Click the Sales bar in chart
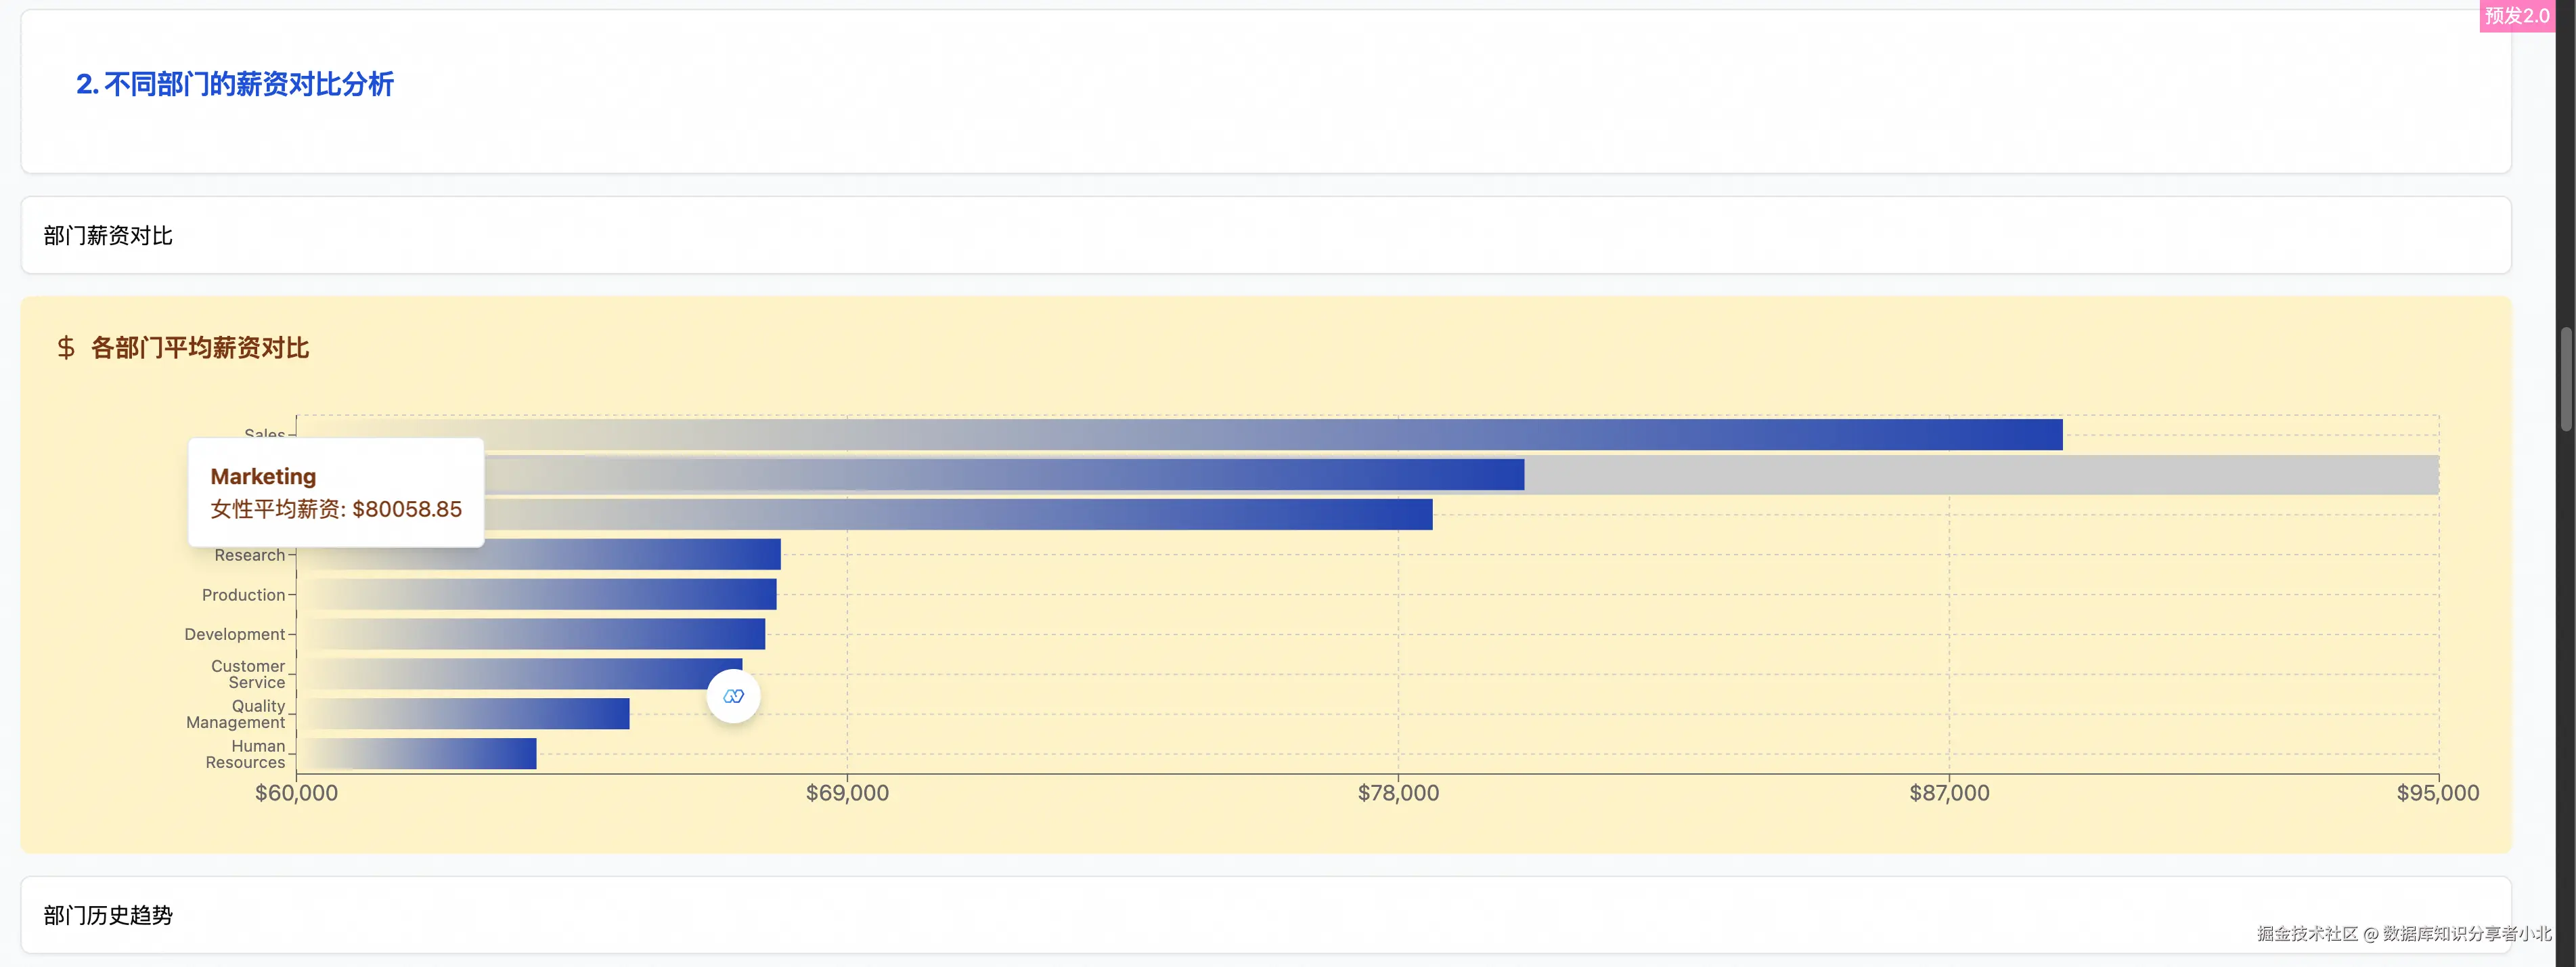 [1180, 434]
